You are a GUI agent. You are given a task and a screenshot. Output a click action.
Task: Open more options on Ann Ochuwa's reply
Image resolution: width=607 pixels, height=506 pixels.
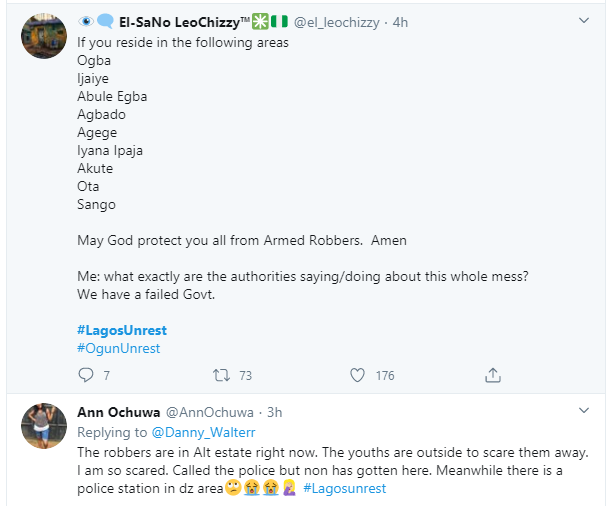click(585, 411)
